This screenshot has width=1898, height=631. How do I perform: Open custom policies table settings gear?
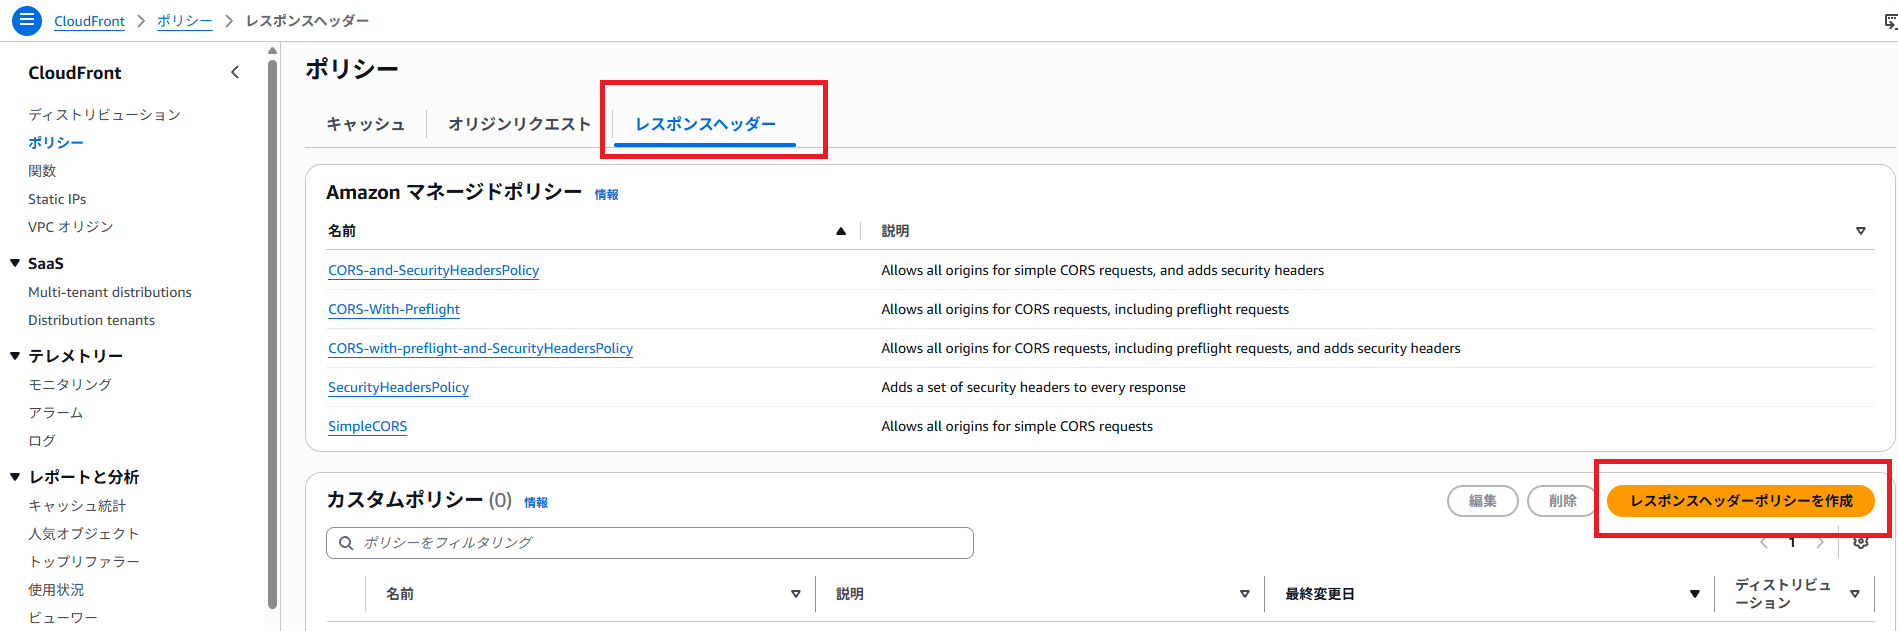1860,542
